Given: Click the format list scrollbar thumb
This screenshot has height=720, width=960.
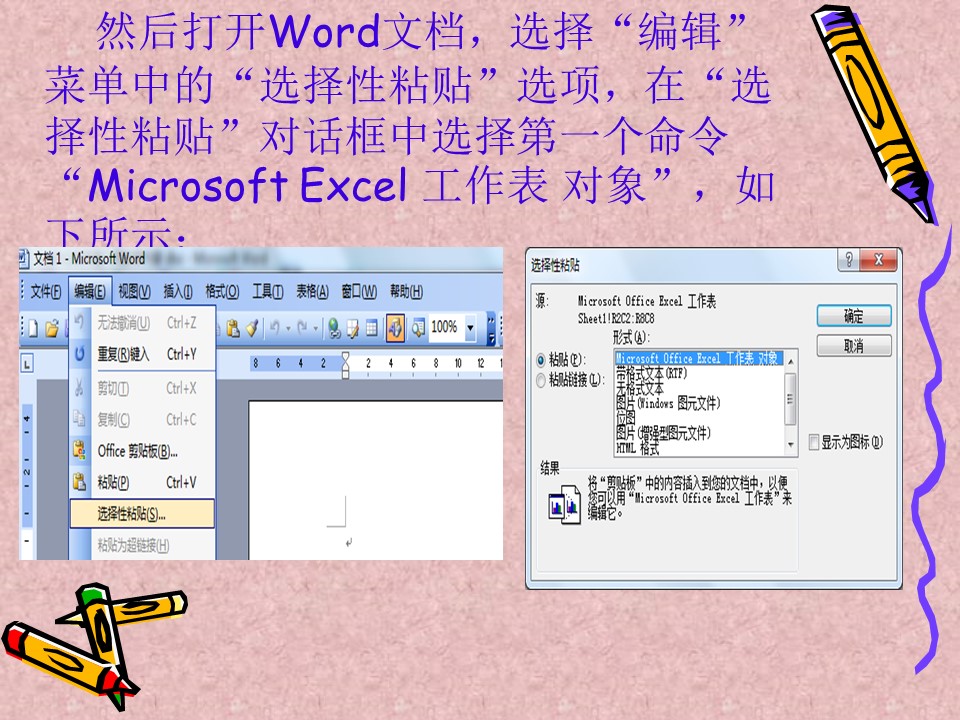Looking at the screenshot, I should point(790,399).
